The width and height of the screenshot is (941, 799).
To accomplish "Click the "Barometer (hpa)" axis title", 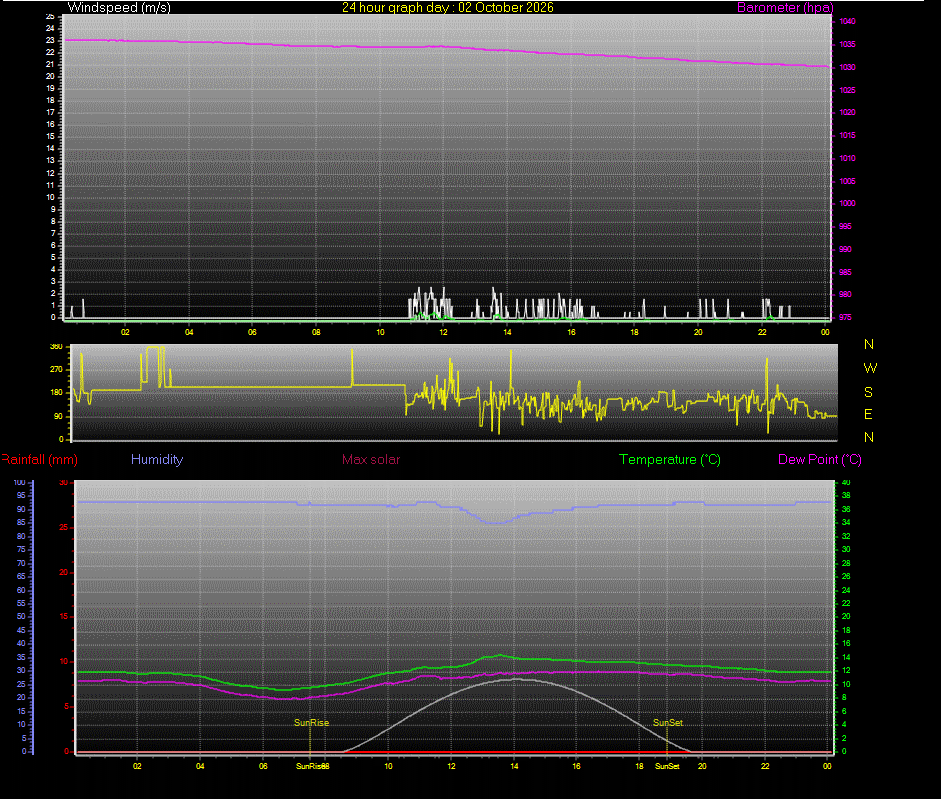I will pyautogui.click(x=785, y=8).
